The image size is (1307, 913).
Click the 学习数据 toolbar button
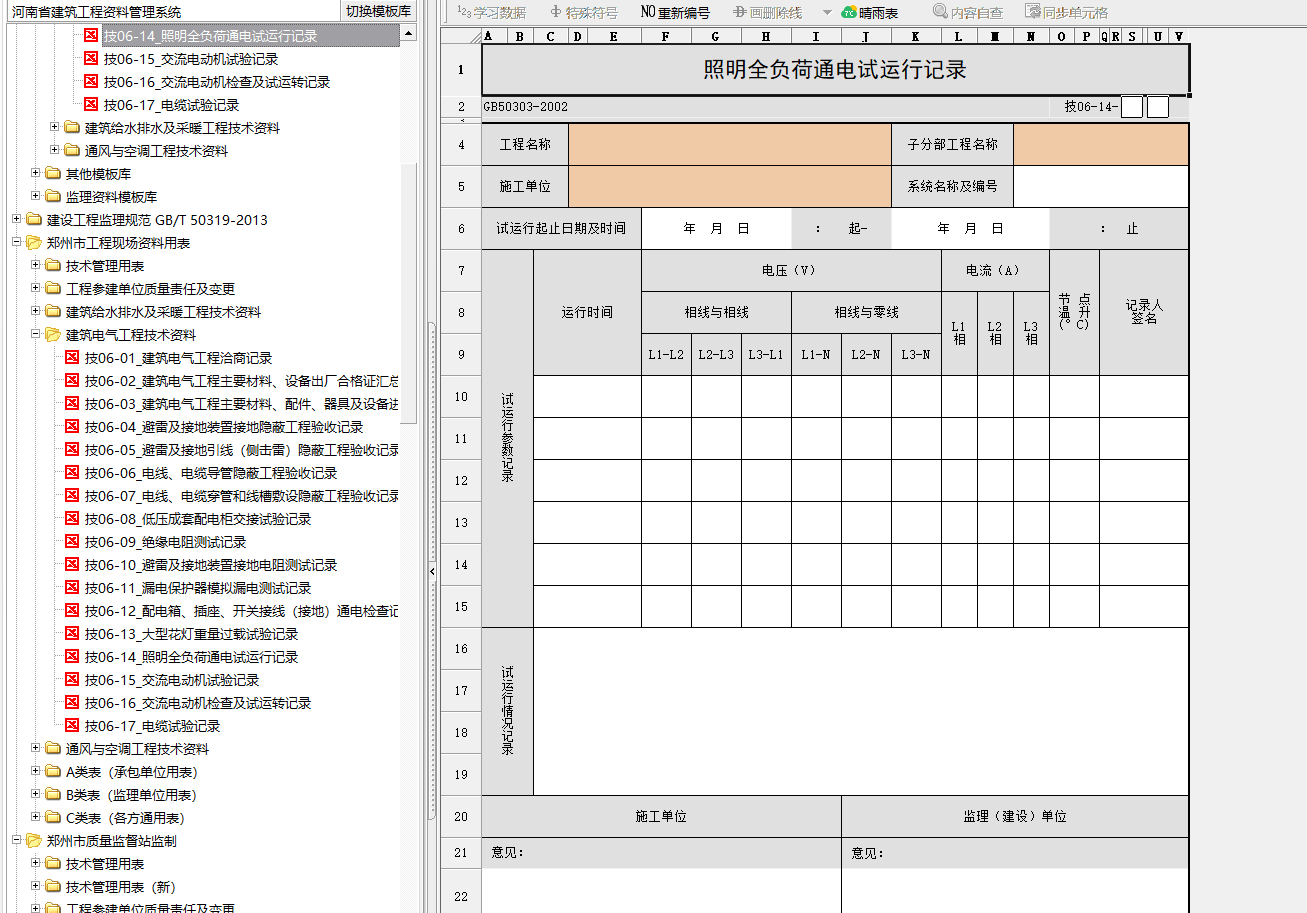pos(491,13)
